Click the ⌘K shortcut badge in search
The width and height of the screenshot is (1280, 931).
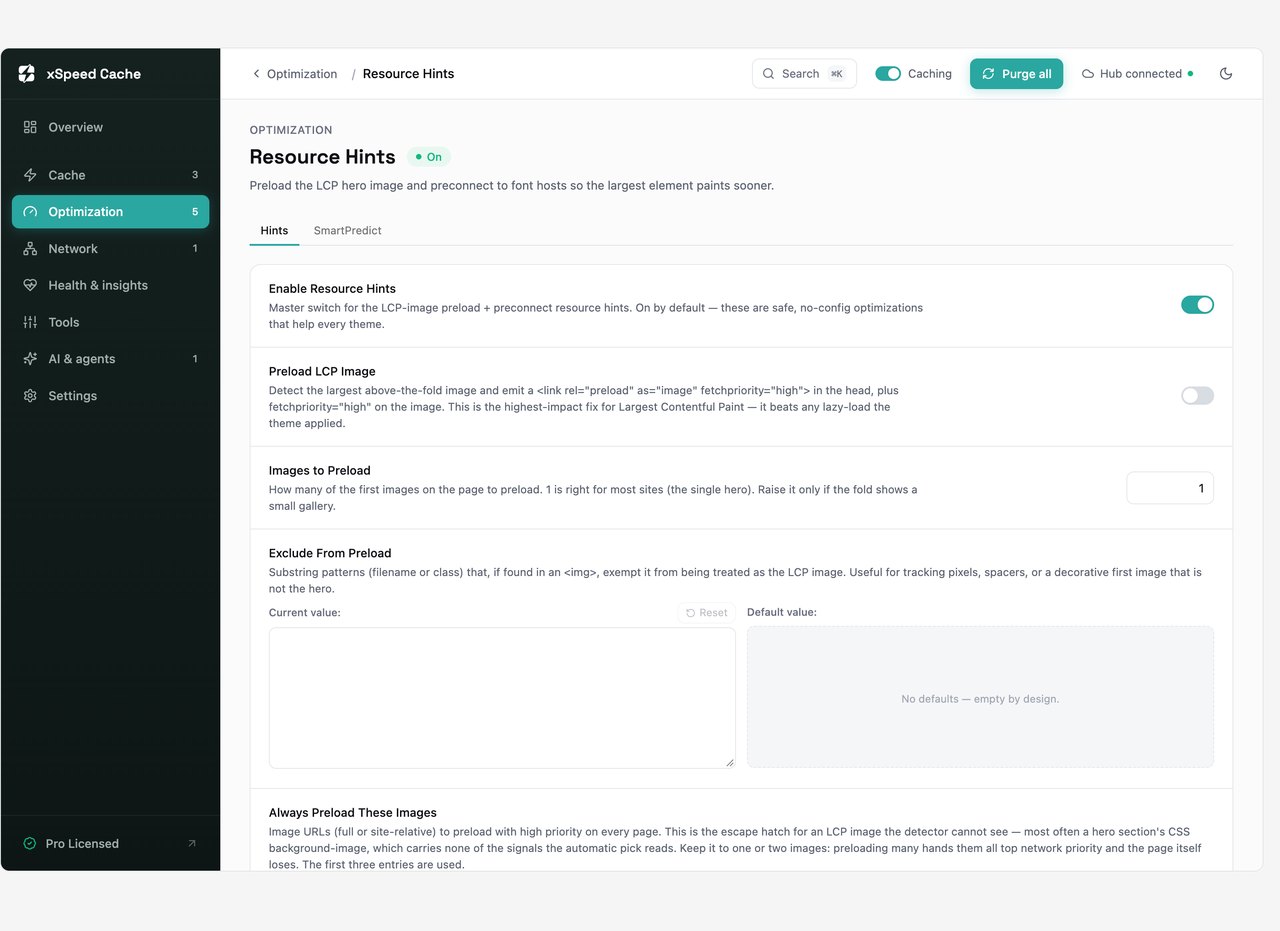coord(837,74)
